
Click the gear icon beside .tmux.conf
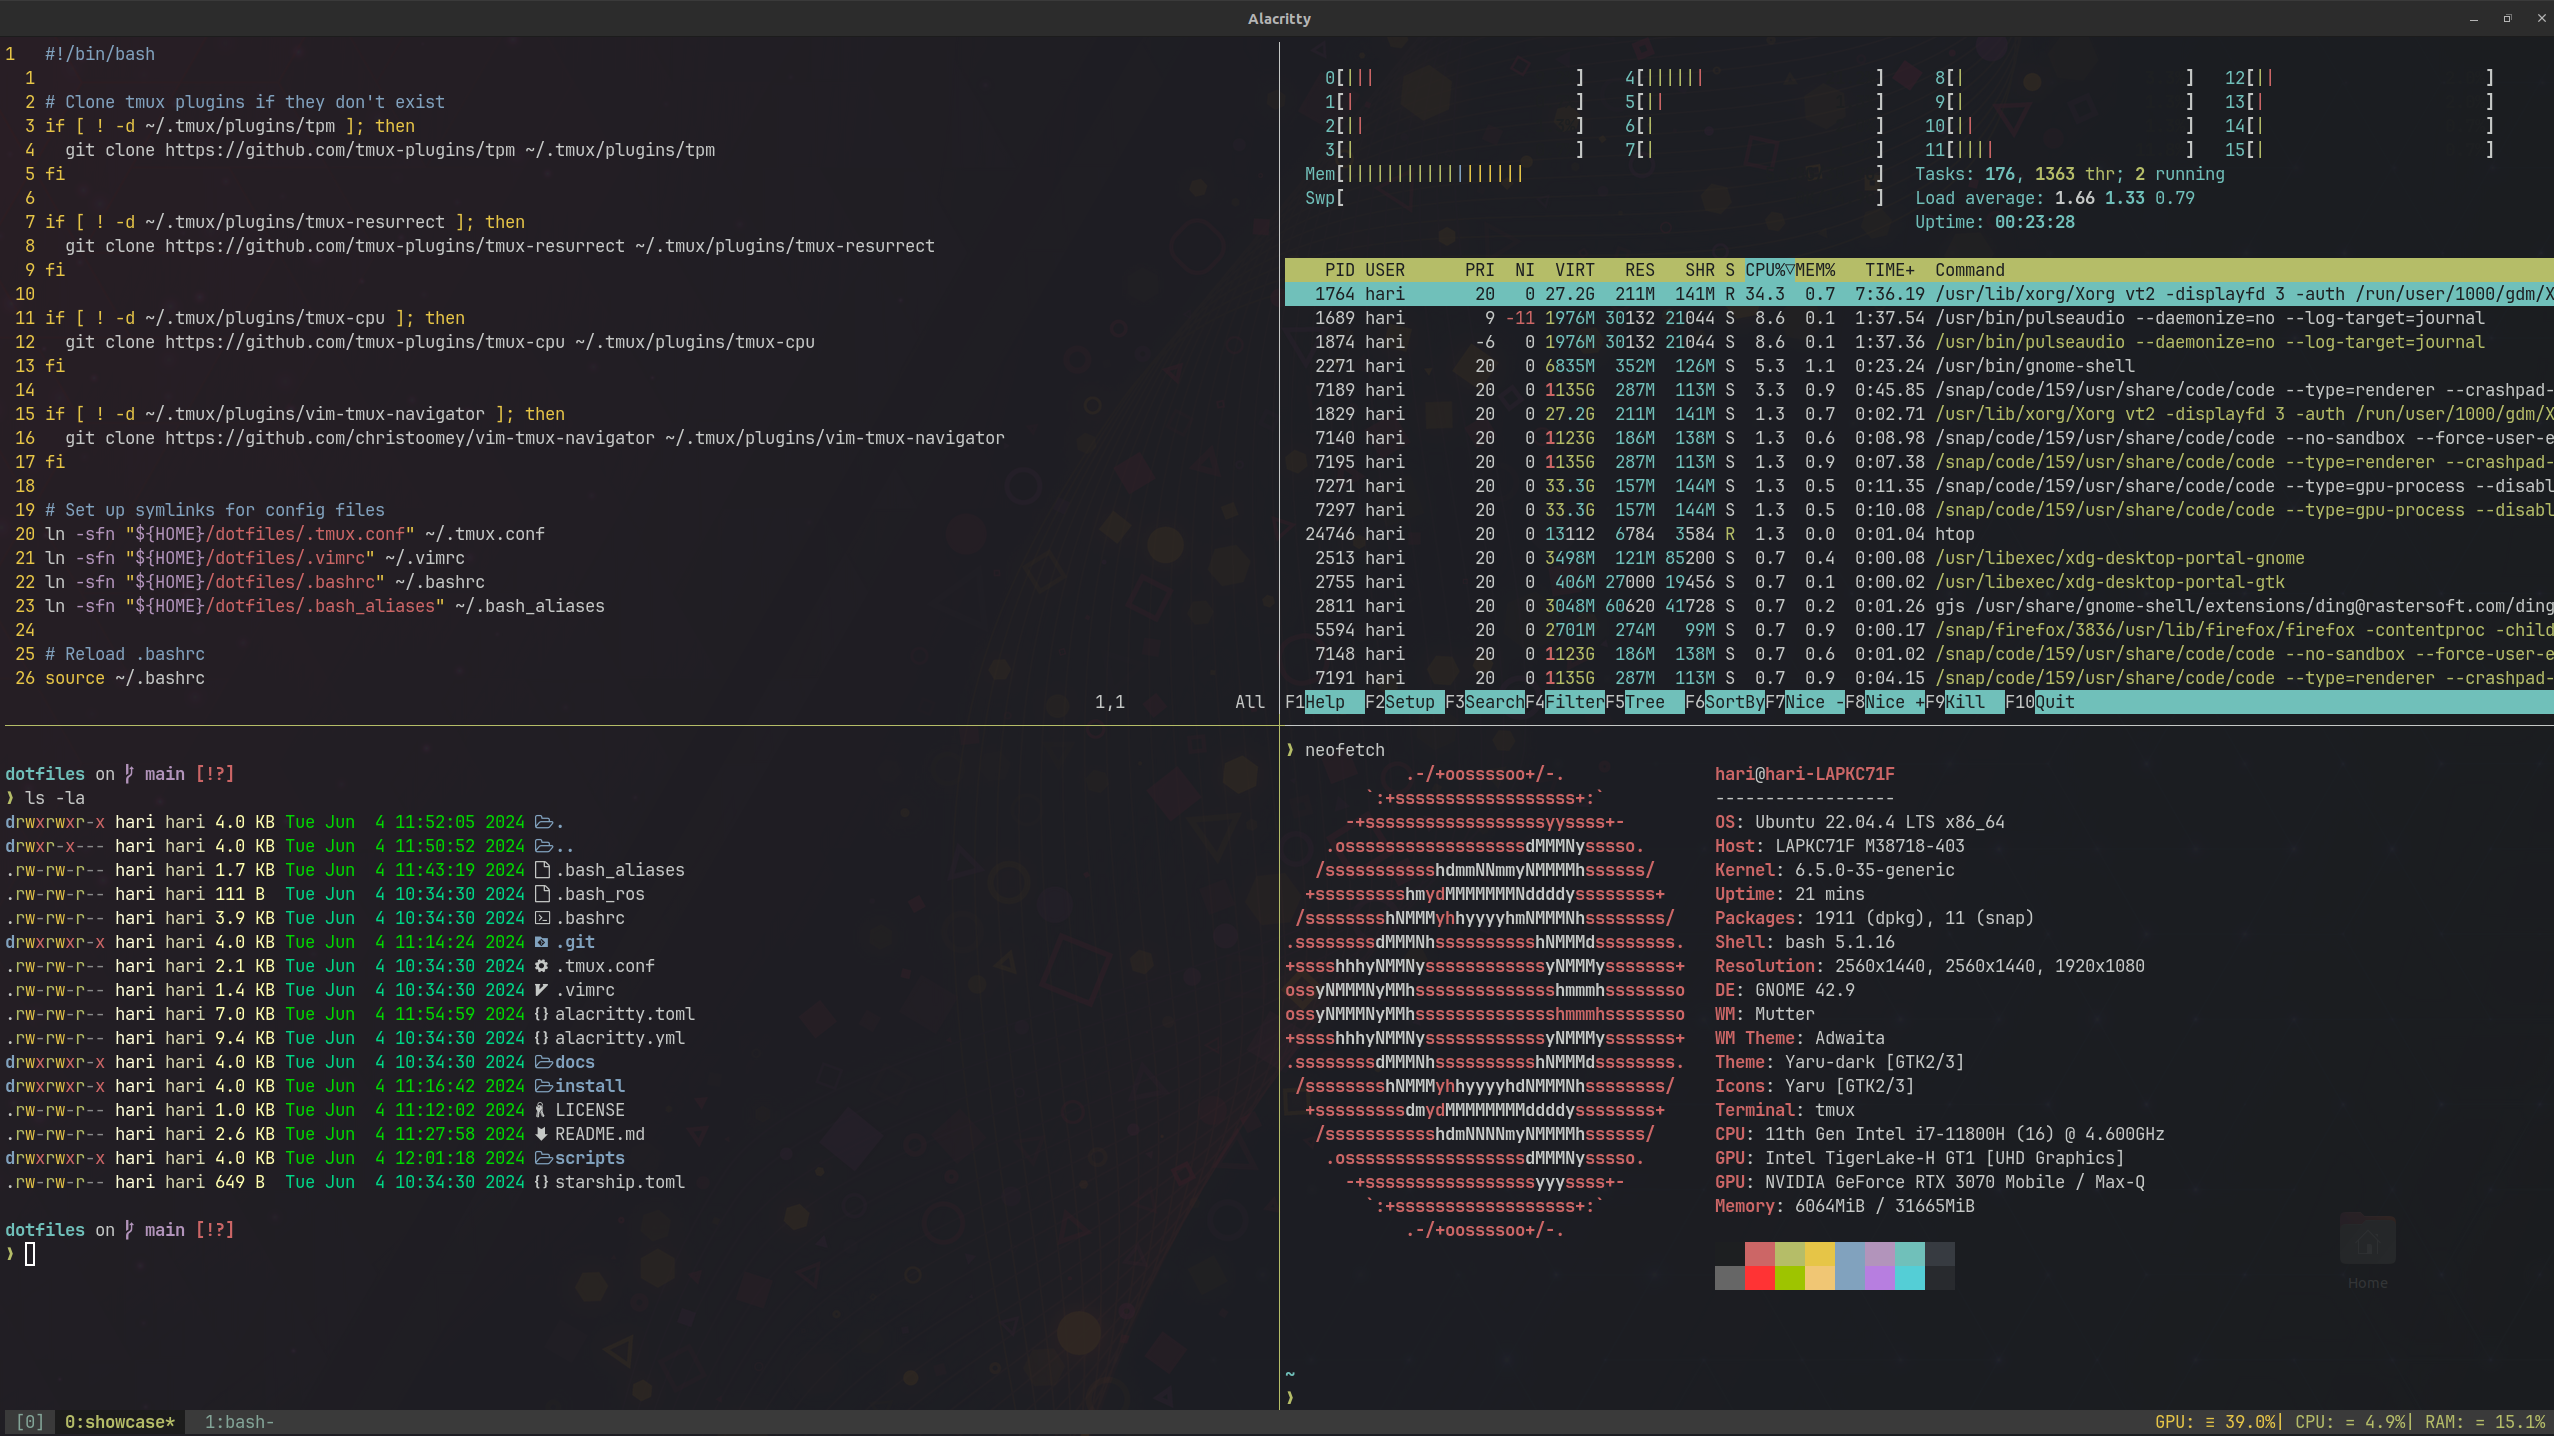coord(542,966)
